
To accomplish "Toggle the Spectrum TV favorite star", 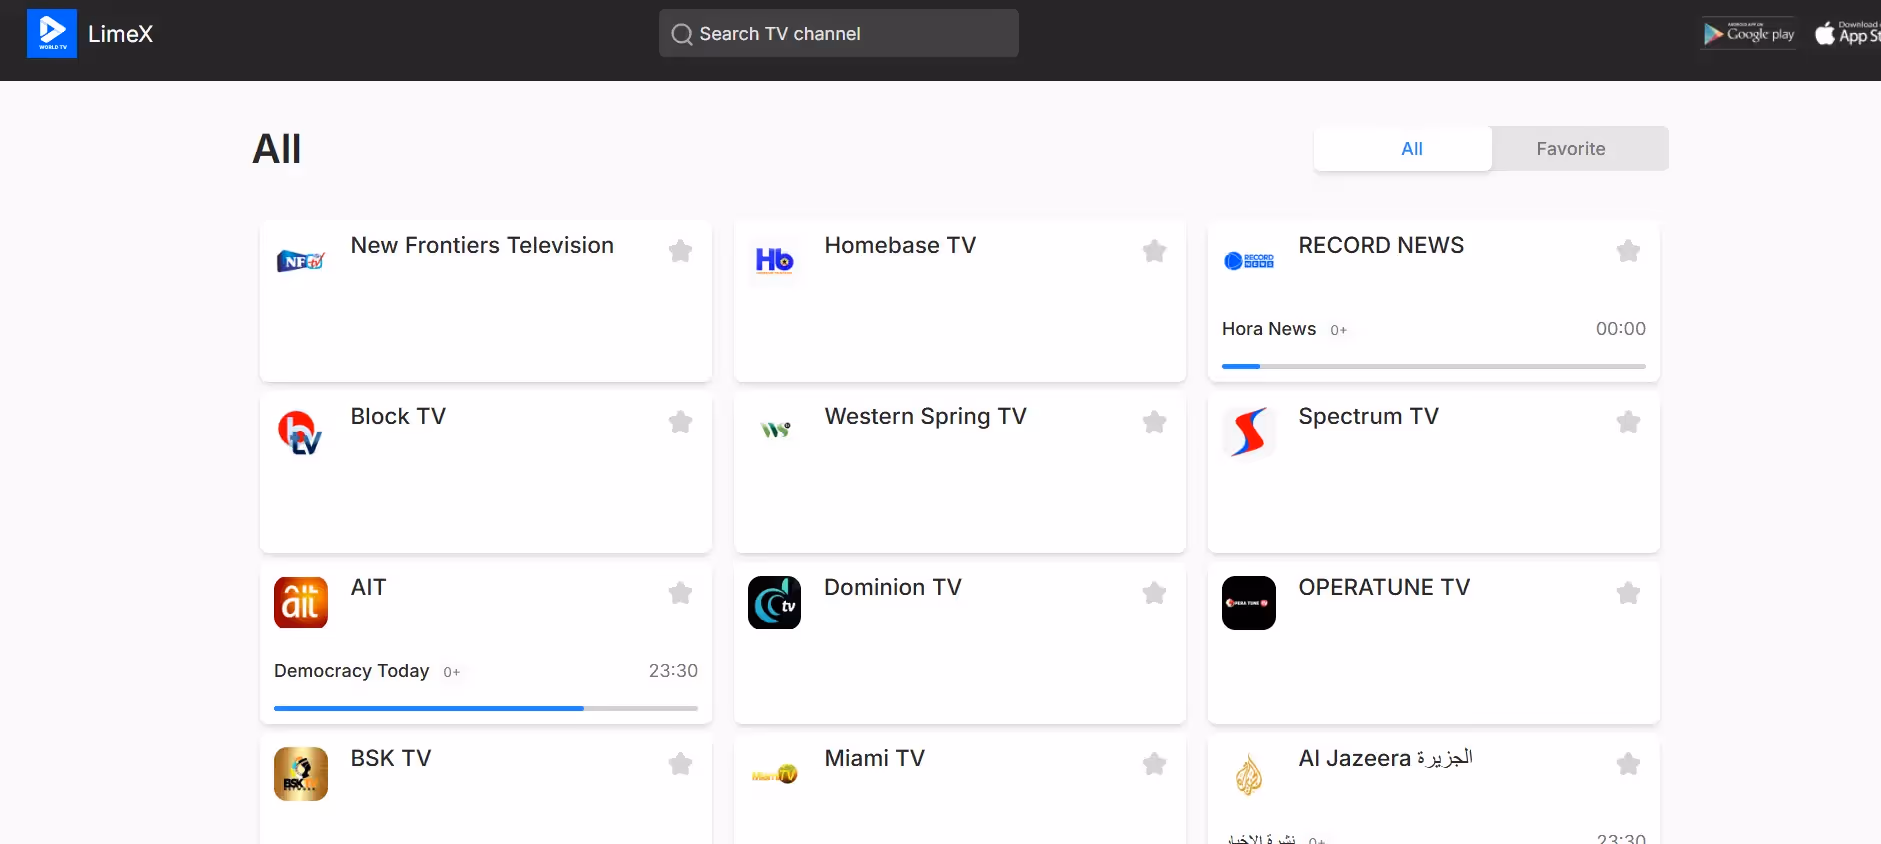I will point(1628,421).
